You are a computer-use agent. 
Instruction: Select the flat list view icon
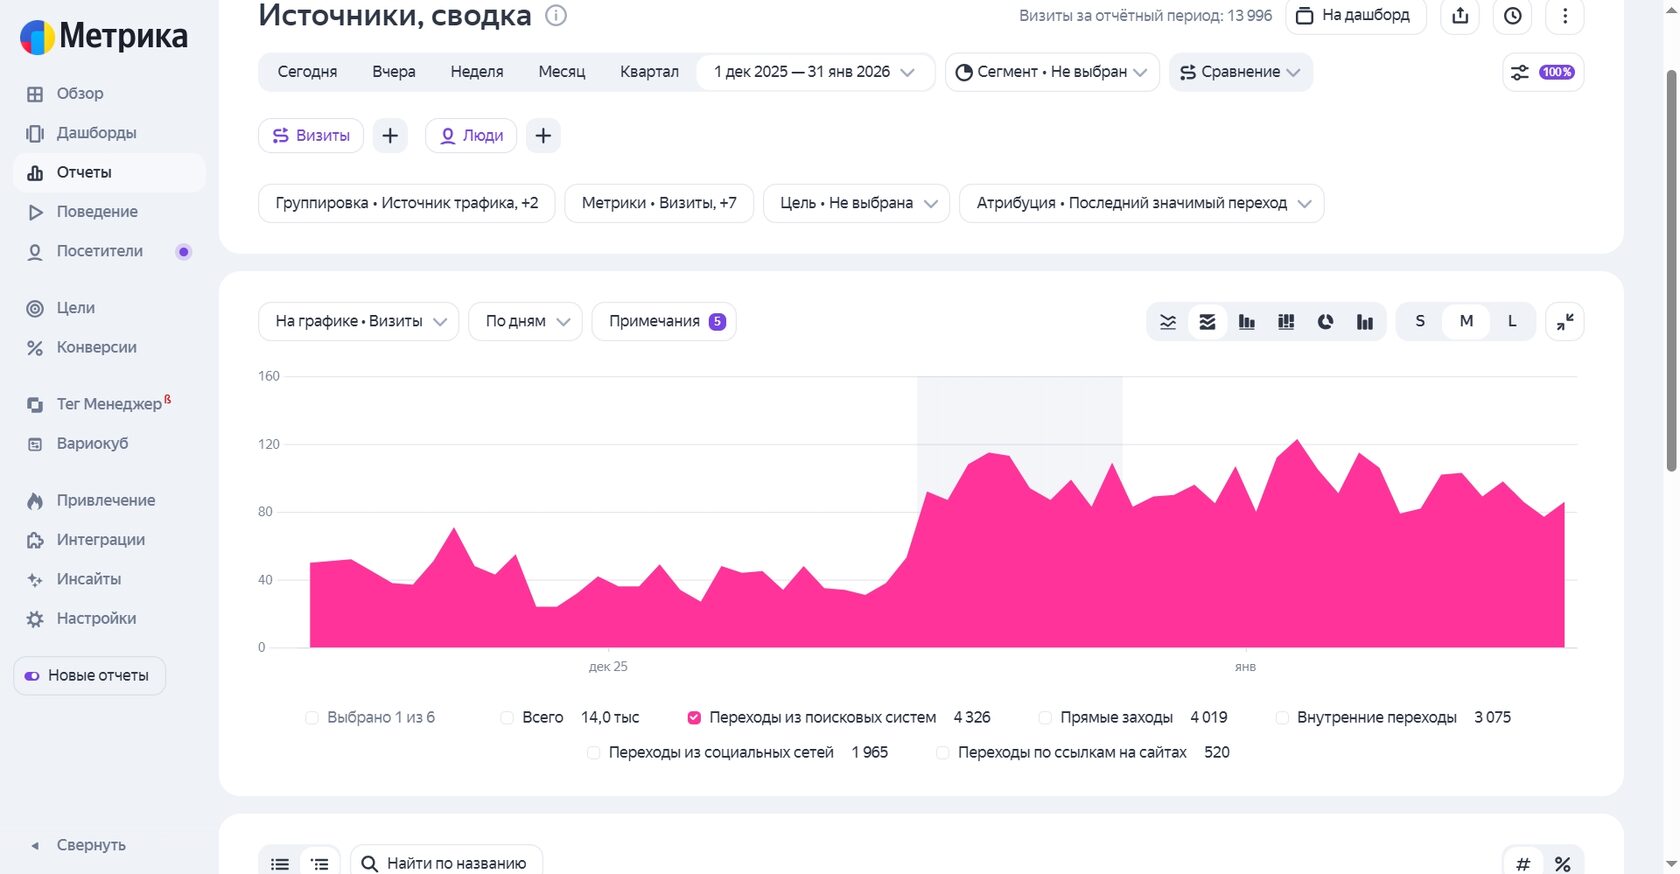click(x=280, y=863)
